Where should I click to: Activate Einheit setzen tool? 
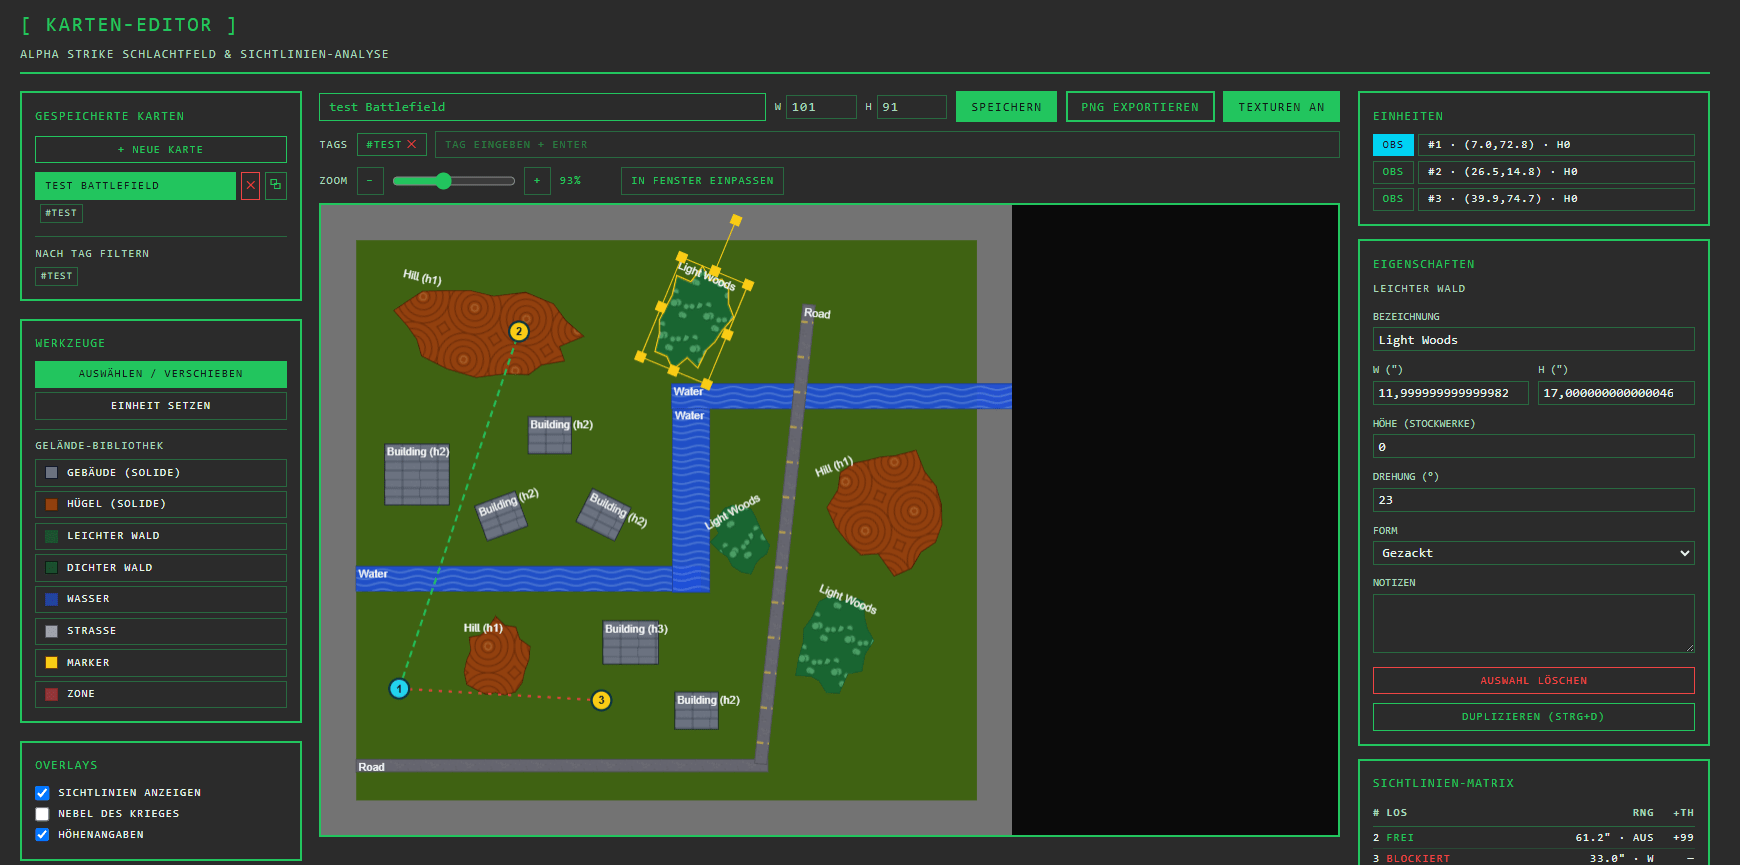point(161,406)
